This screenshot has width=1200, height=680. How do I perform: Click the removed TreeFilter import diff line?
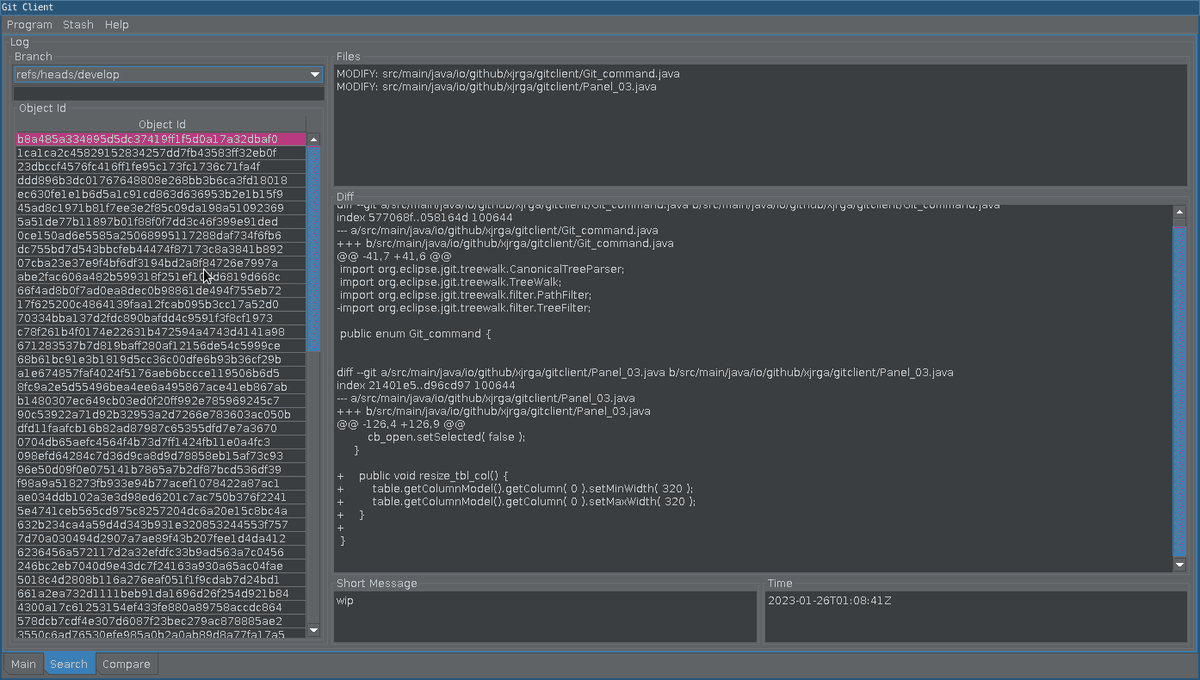(463, 308)
